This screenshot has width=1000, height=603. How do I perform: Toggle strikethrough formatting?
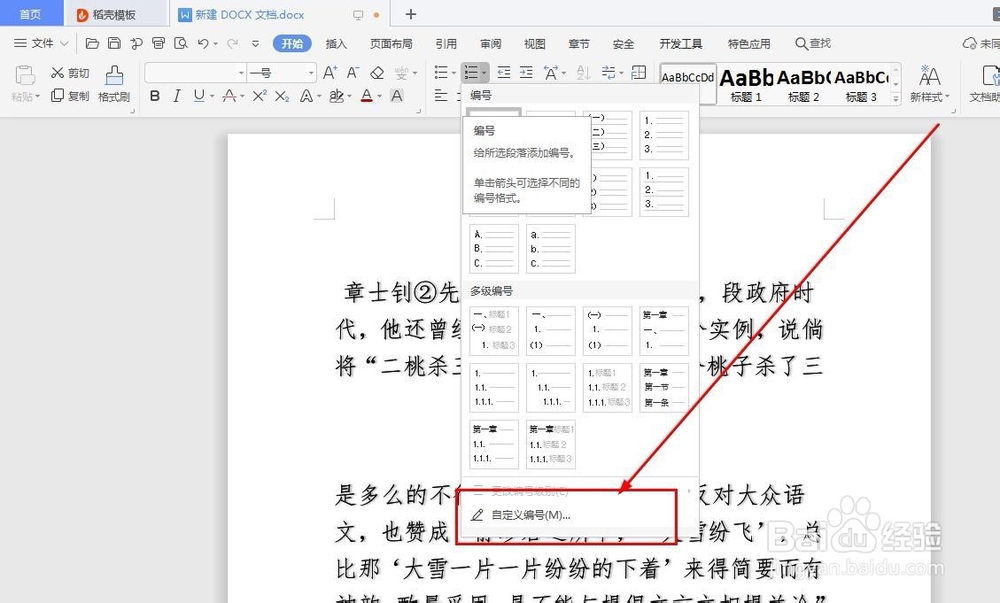[229, 96]
